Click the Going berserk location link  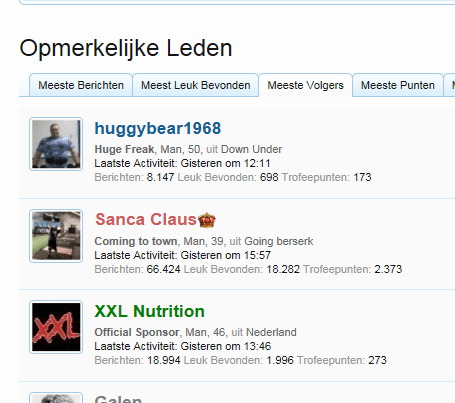279,241
